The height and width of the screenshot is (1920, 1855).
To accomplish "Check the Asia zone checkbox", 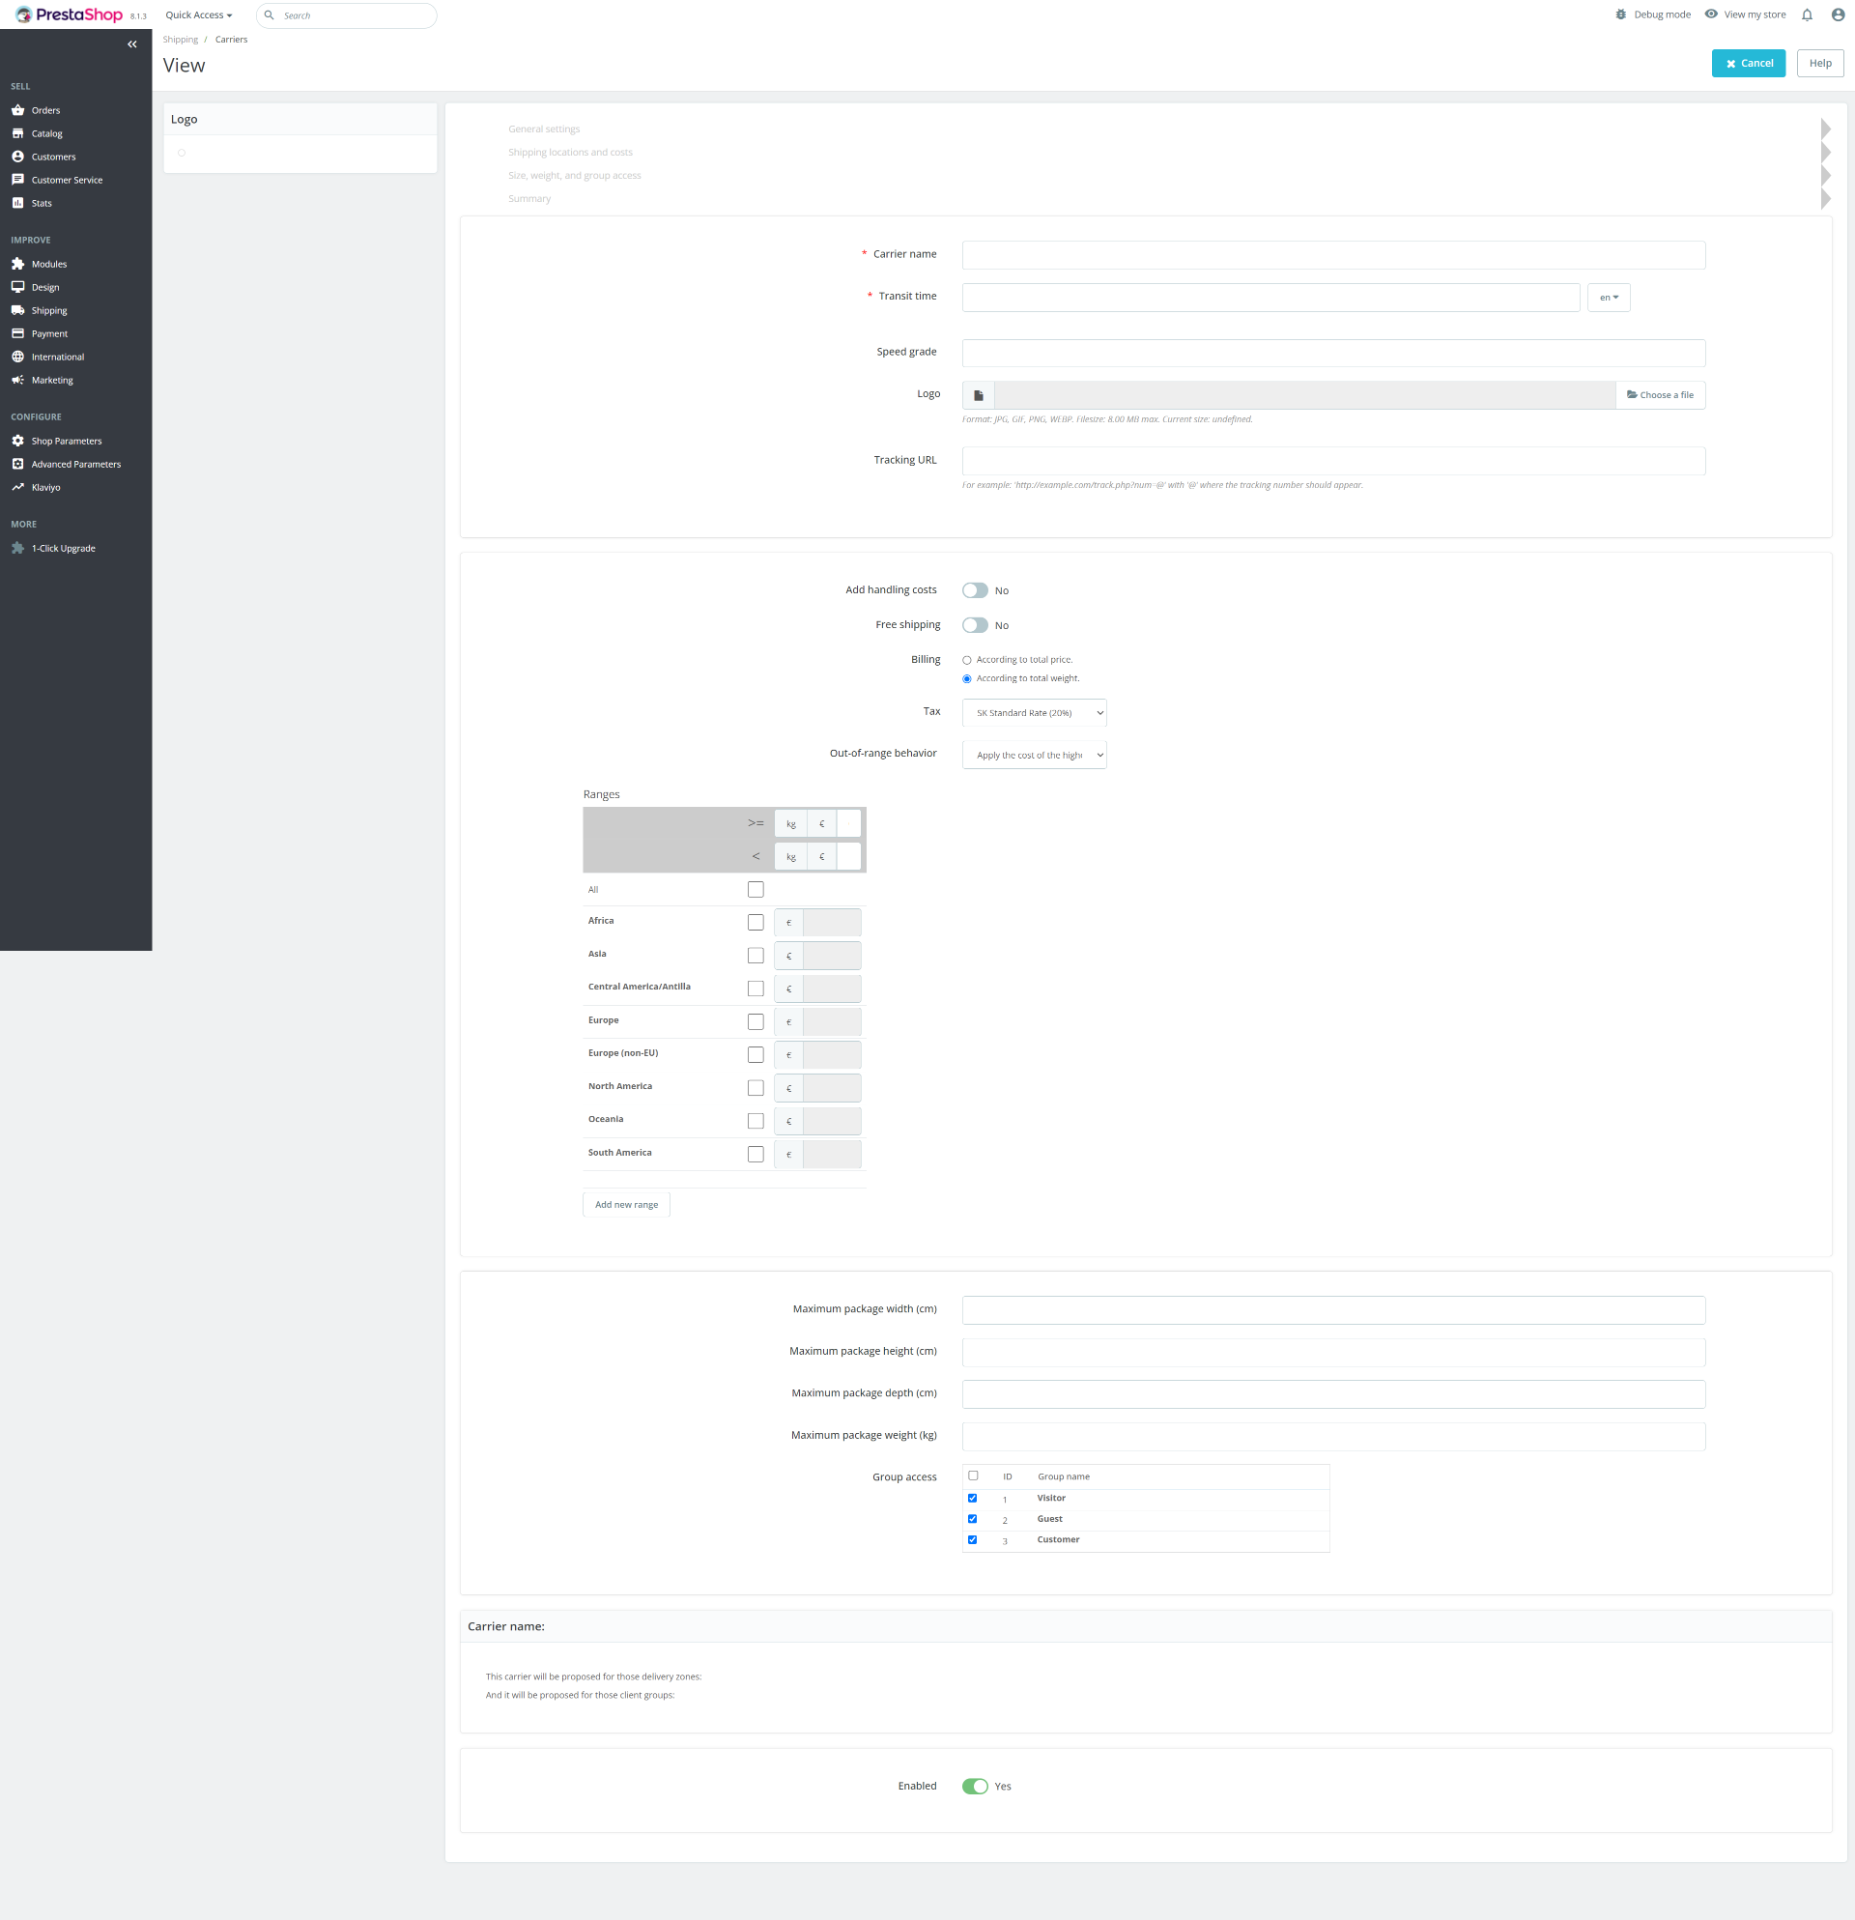I will coord(756,955).
